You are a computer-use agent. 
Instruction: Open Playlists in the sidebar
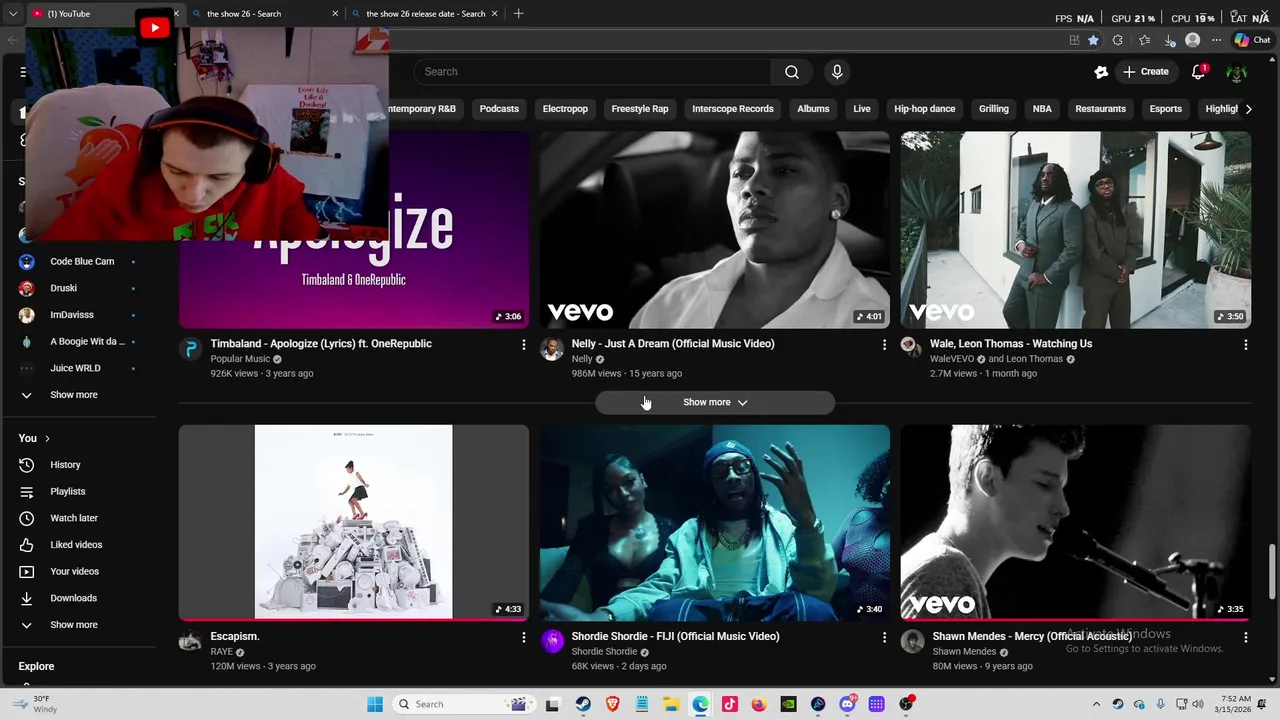click(x=68, y=492)
